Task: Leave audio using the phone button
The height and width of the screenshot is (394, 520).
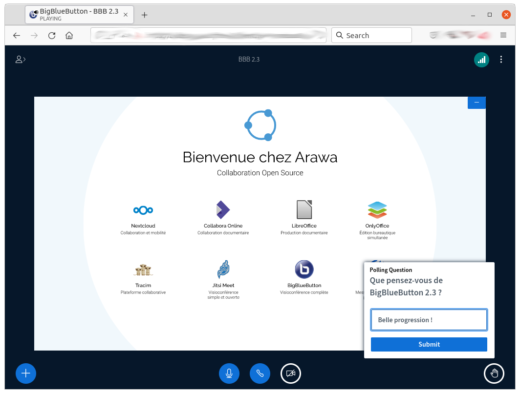Action: [260, 373]
